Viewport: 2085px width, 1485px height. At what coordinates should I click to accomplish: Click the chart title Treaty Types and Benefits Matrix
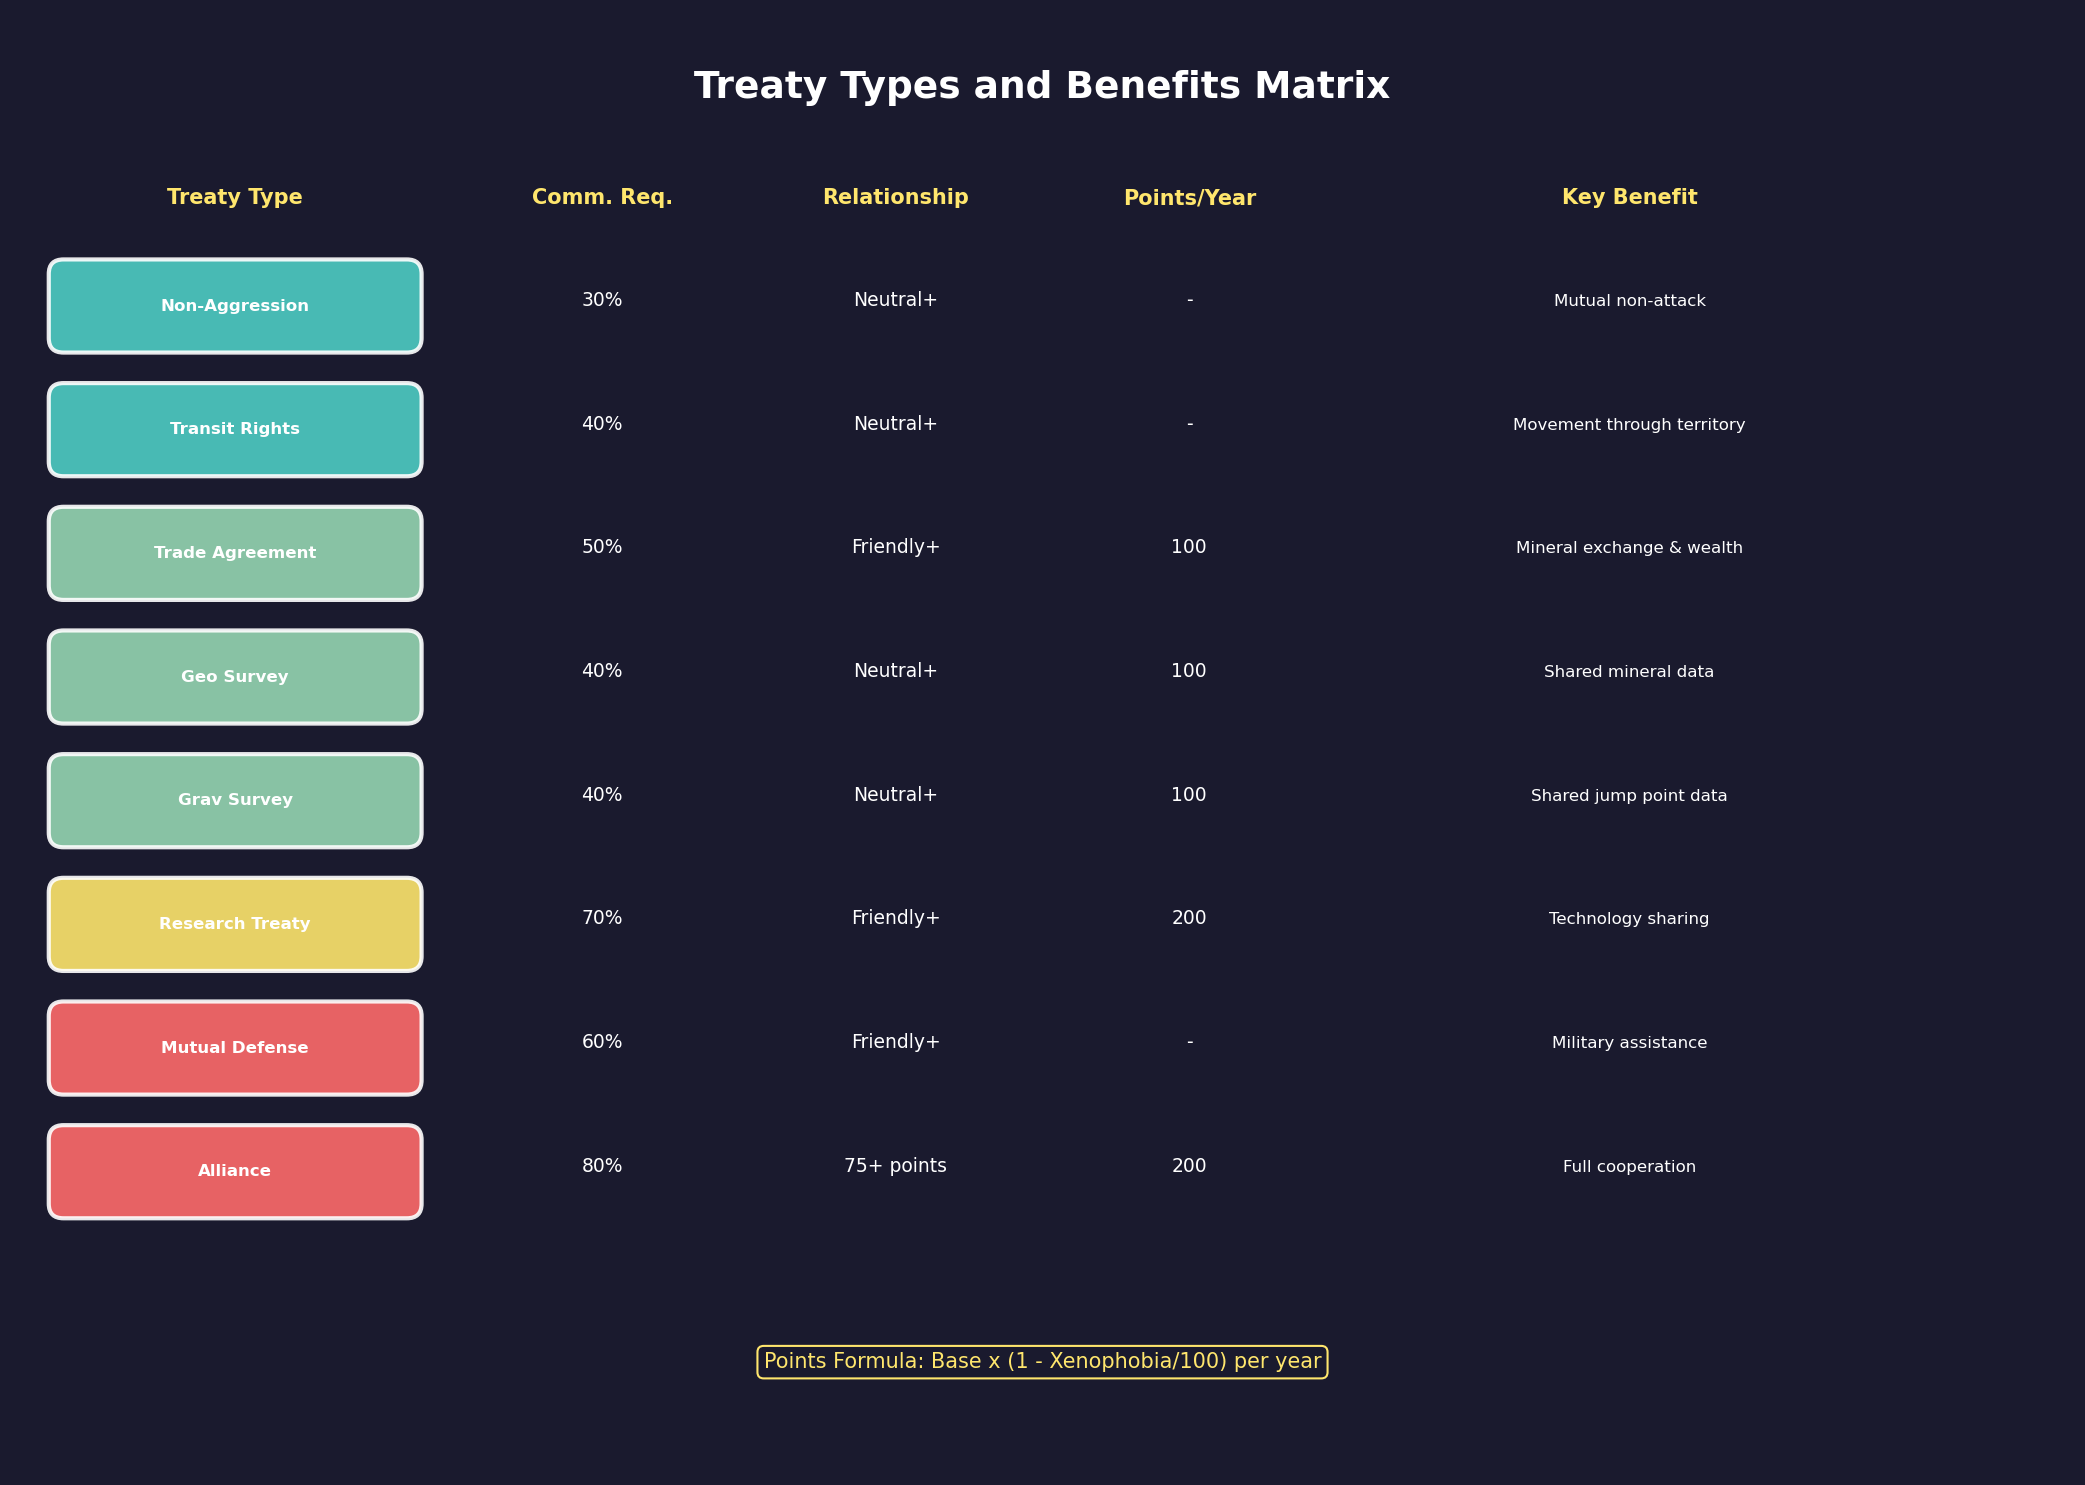pos(1042,85)
